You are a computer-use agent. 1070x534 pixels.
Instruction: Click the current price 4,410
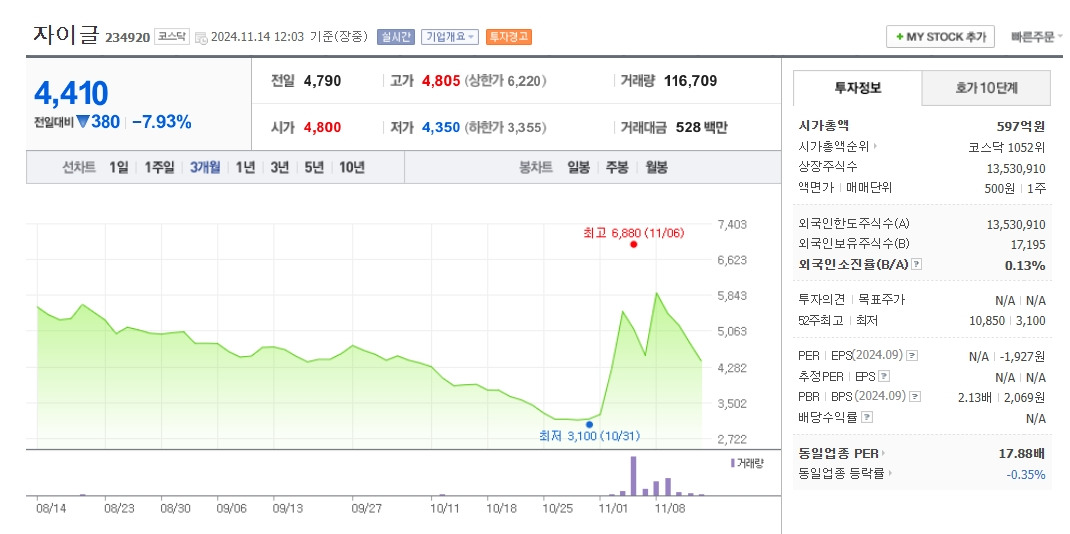pyautogui.click(x=71, y=93)
